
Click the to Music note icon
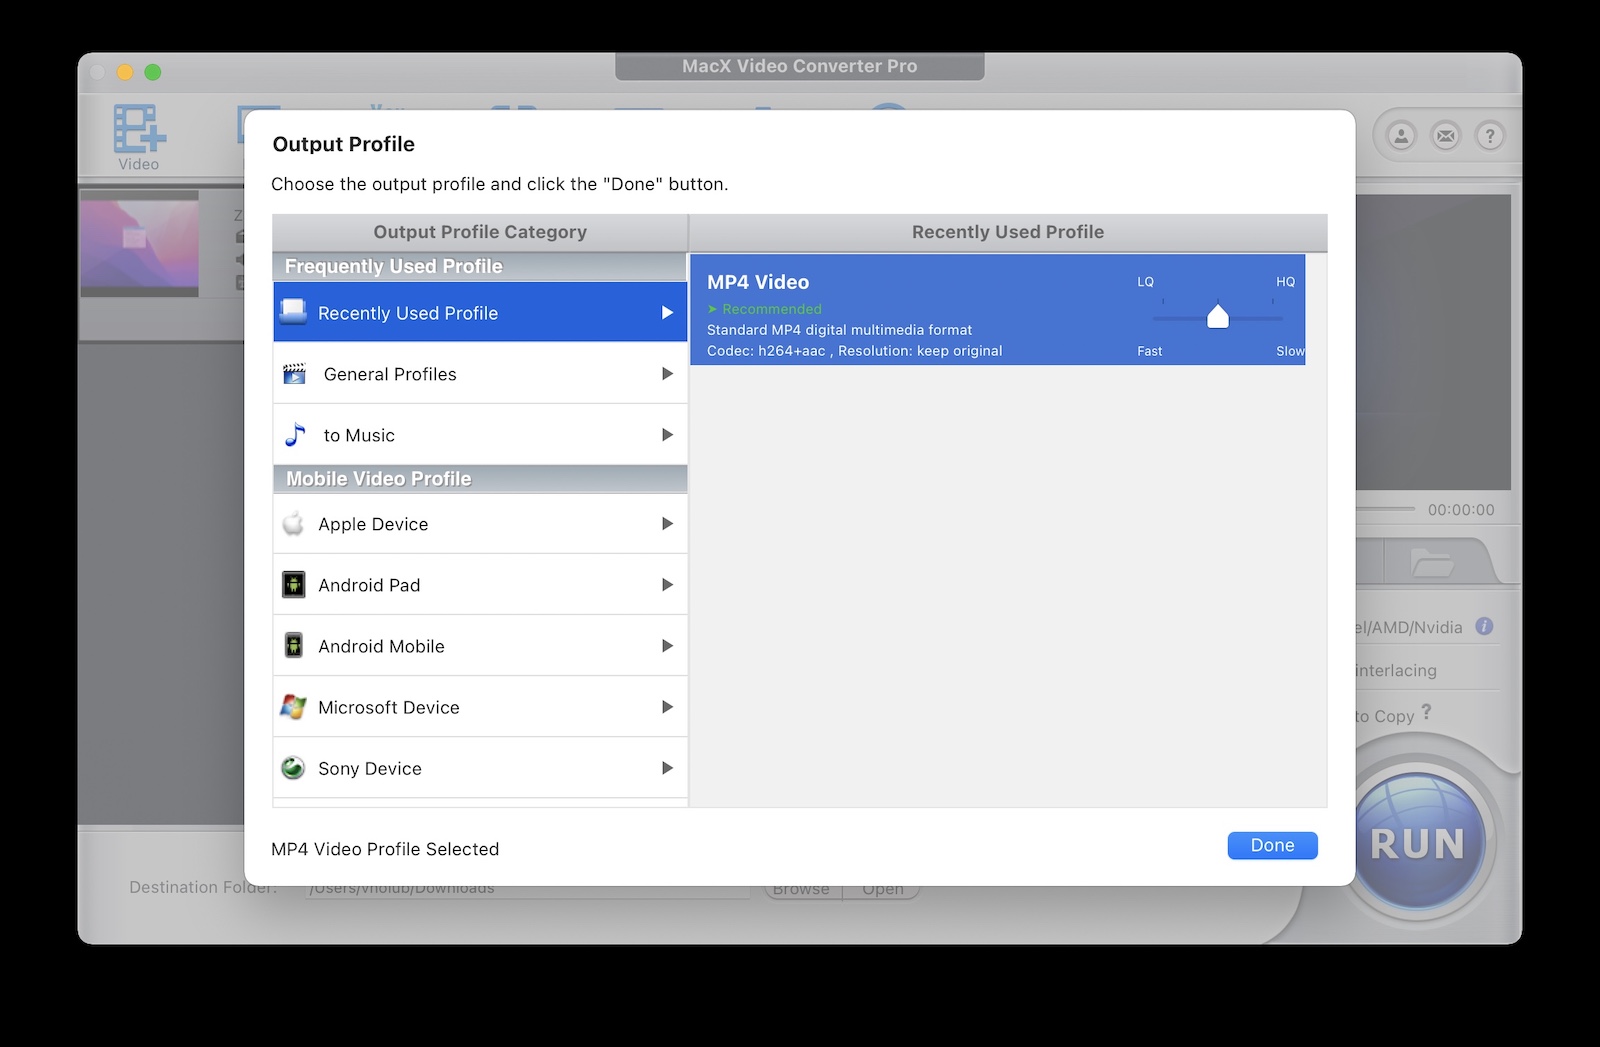(295, 435)
